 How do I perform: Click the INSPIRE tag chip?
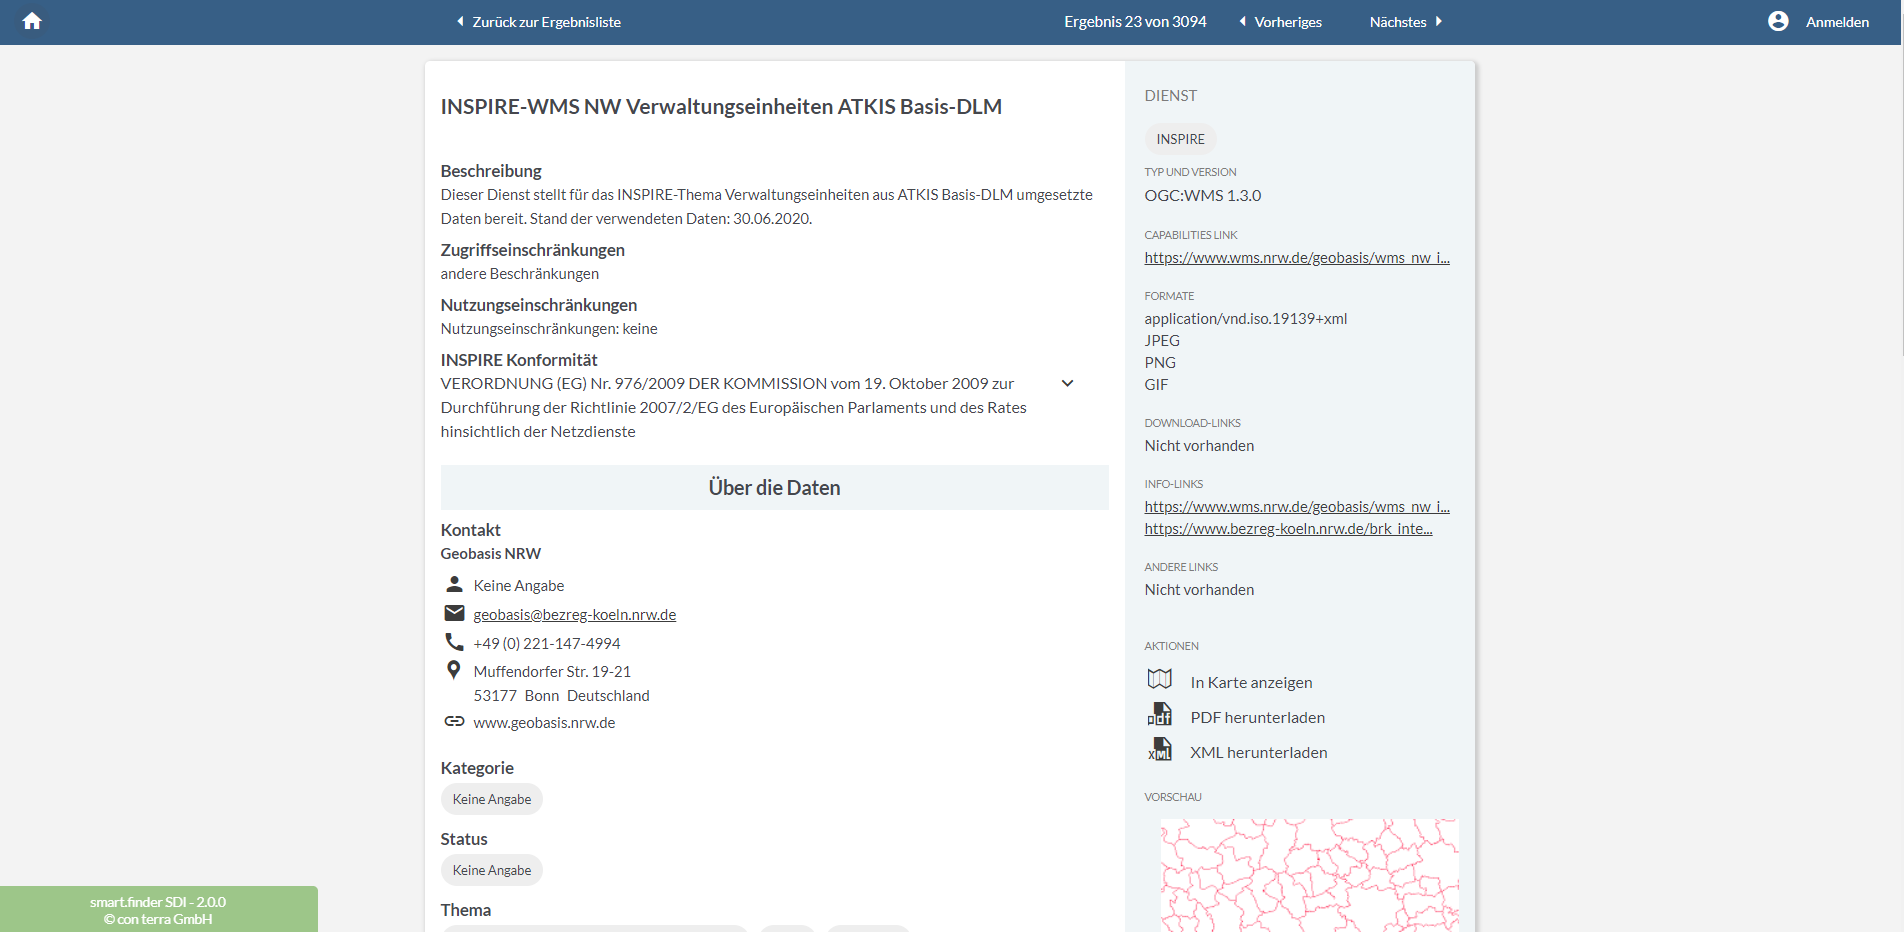click(x=1180, y=139)
